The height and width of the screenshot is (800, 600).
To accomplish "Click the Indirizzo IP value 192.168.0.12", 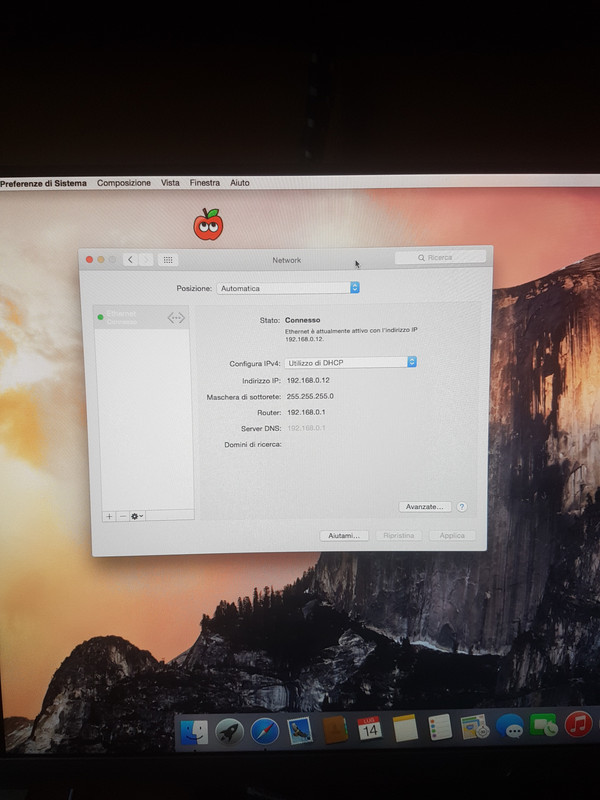I will click(308, 380).
